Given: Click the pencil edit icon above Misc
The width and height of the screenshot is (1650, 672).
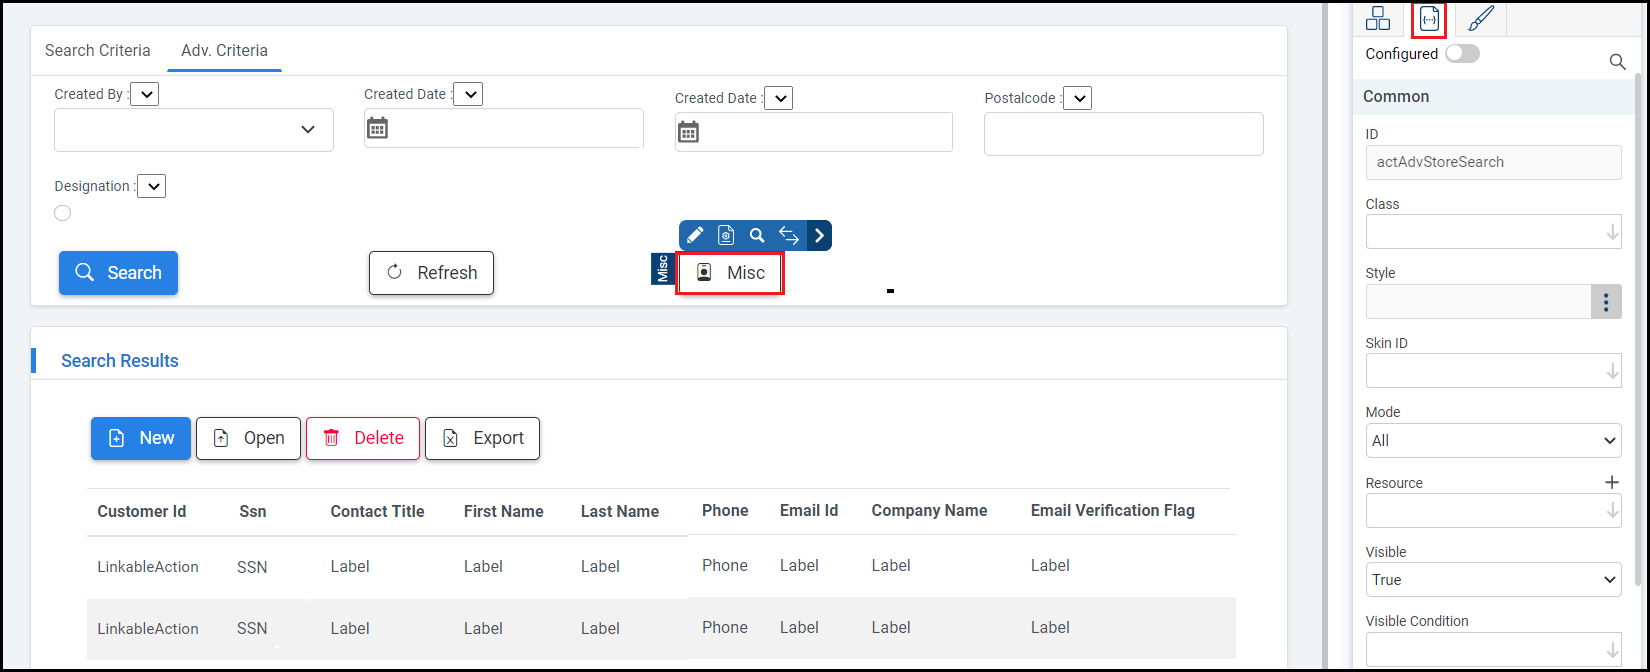Looking at the screenshot, I should (x=695, y=235).
